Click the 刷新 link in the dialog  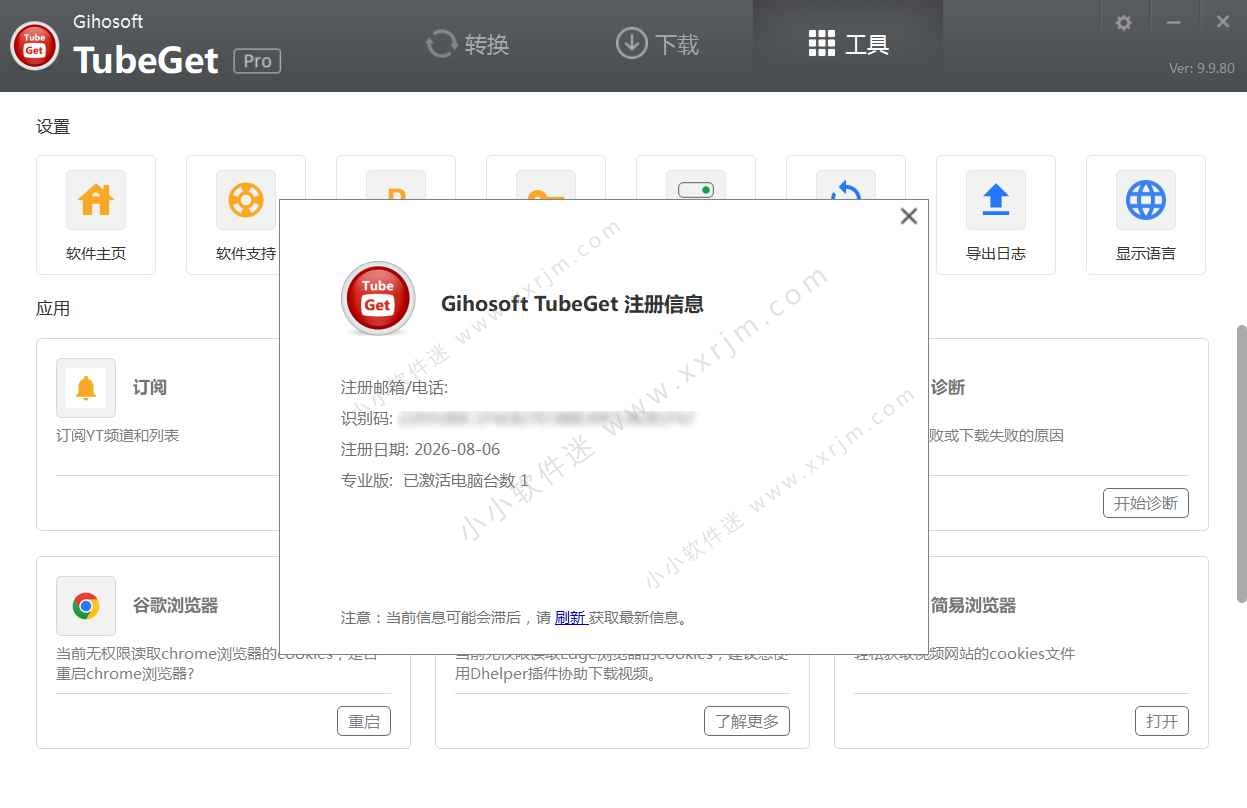pyautogui.click(x=570, y=618)
